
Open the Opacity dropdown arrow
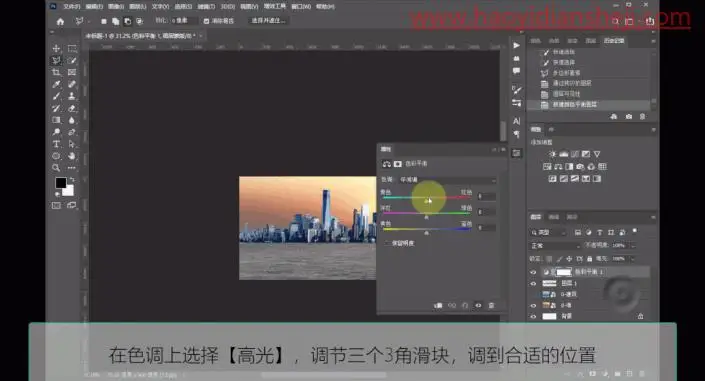click(x=634, y=246)
